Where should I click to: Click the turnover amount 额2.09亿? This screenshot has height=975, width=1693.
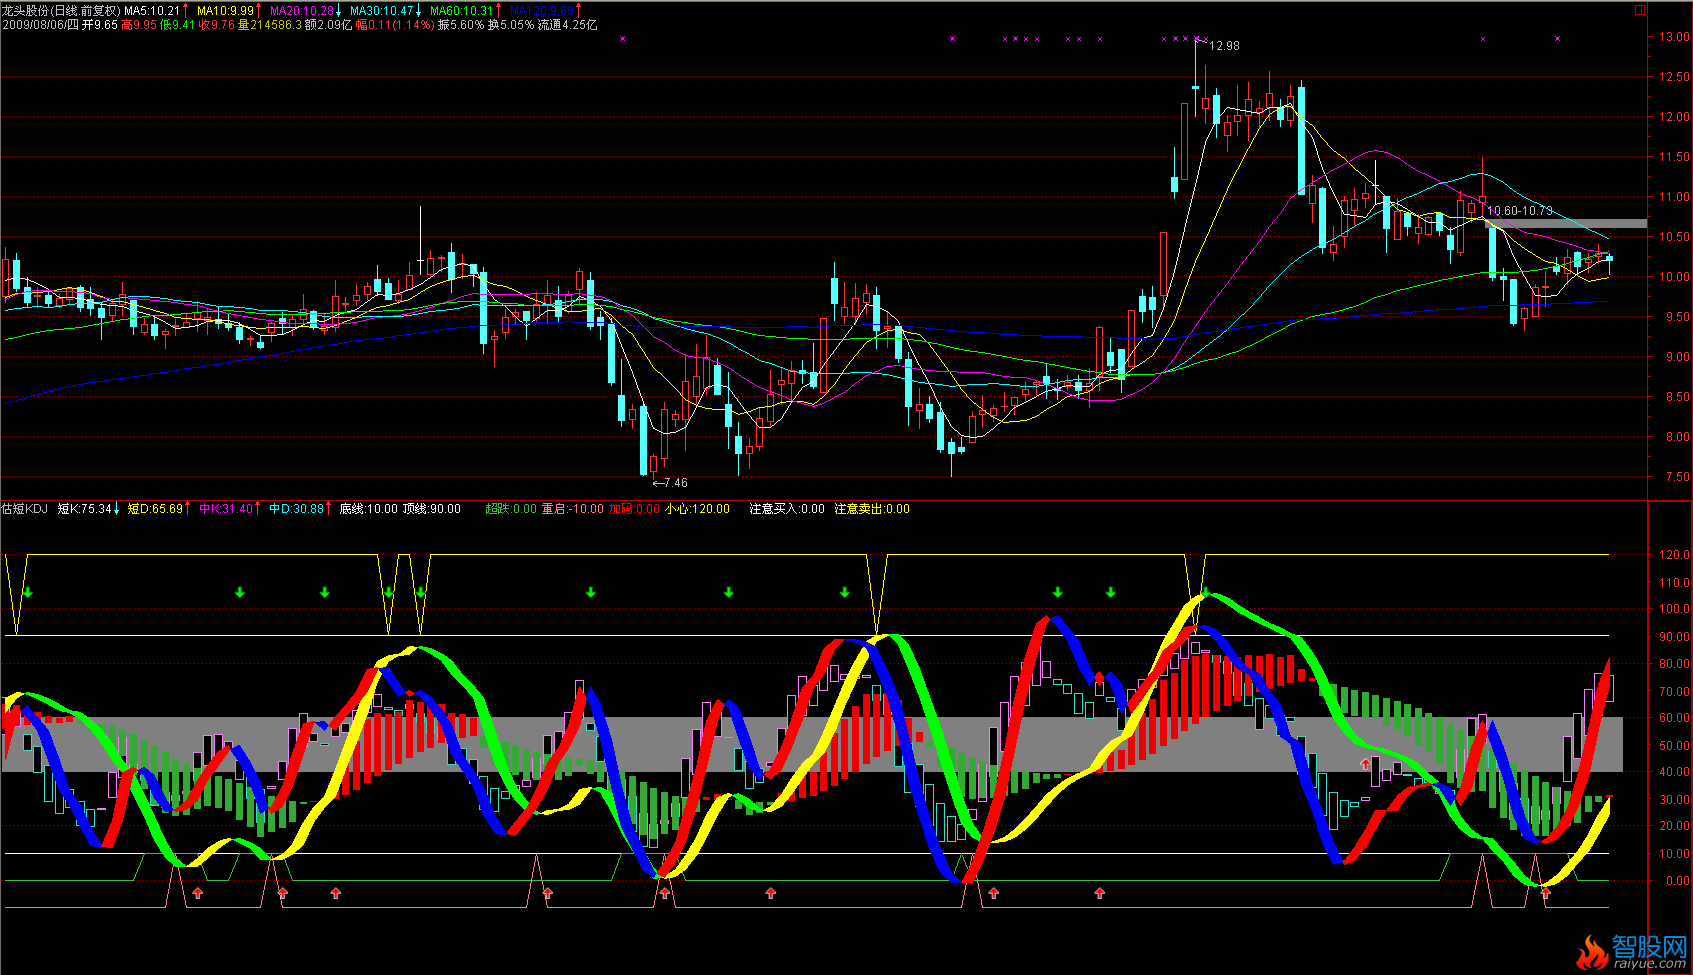click(x=328, y=25)
